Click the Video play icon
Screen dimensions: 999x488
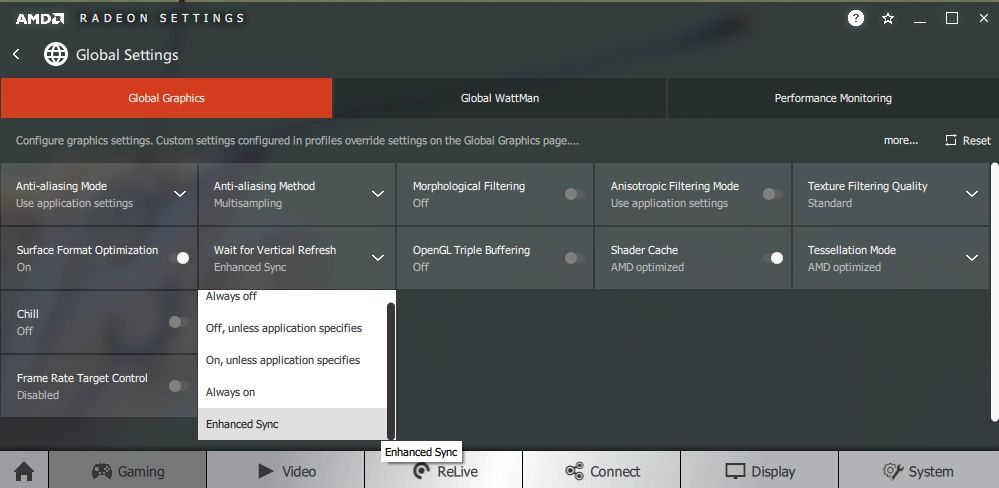click(265, 471)
